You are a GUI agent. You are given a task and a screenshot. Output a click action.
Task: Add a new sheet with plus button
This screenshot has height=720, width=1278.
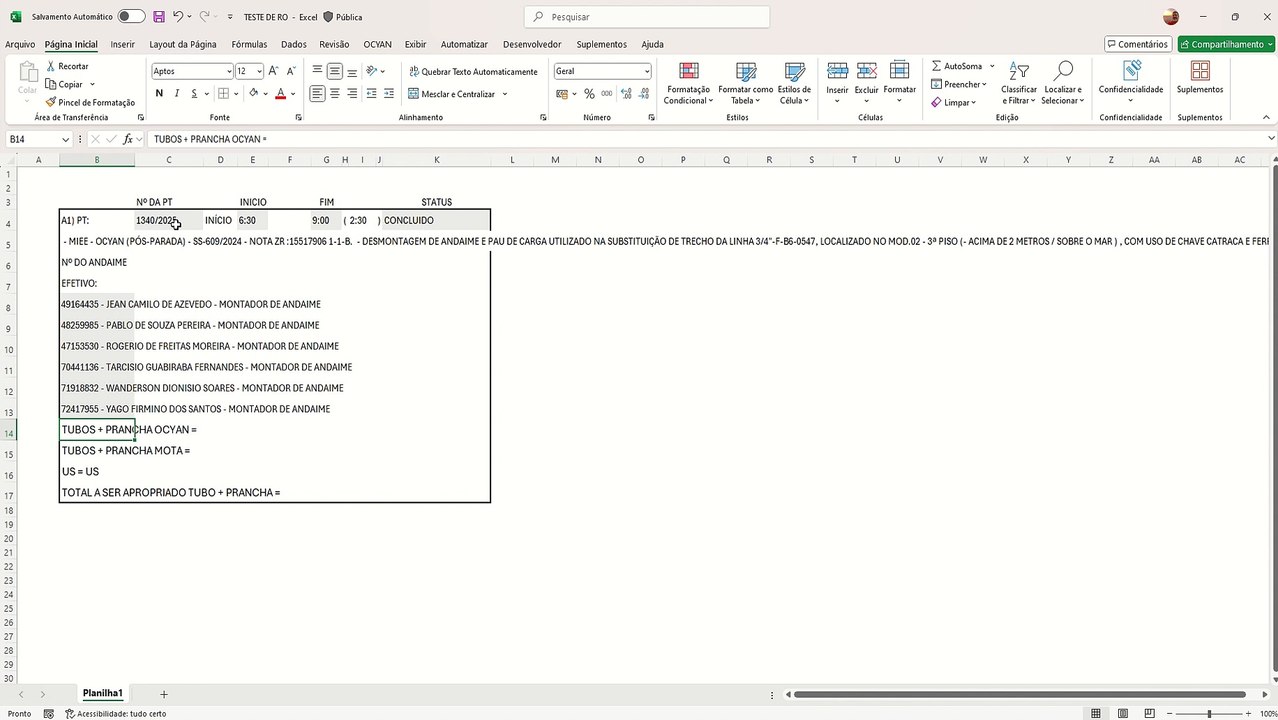[x=164, y=694]
